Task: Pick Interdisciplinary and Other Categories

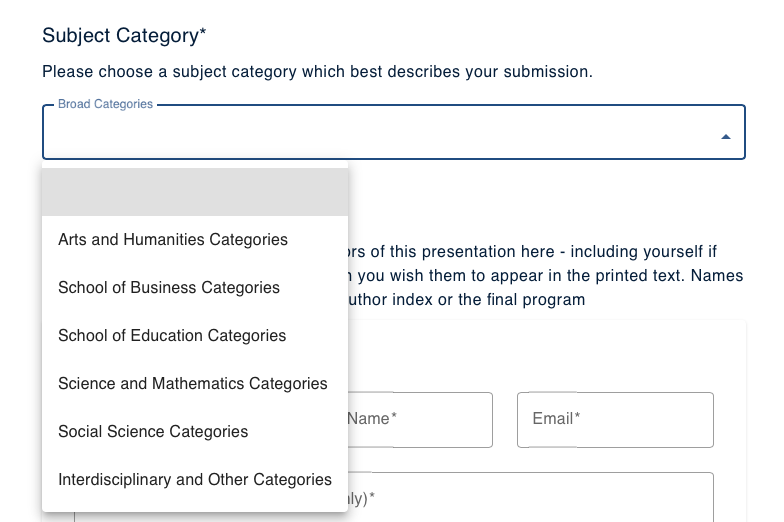Action: click(x=195, y=480)
